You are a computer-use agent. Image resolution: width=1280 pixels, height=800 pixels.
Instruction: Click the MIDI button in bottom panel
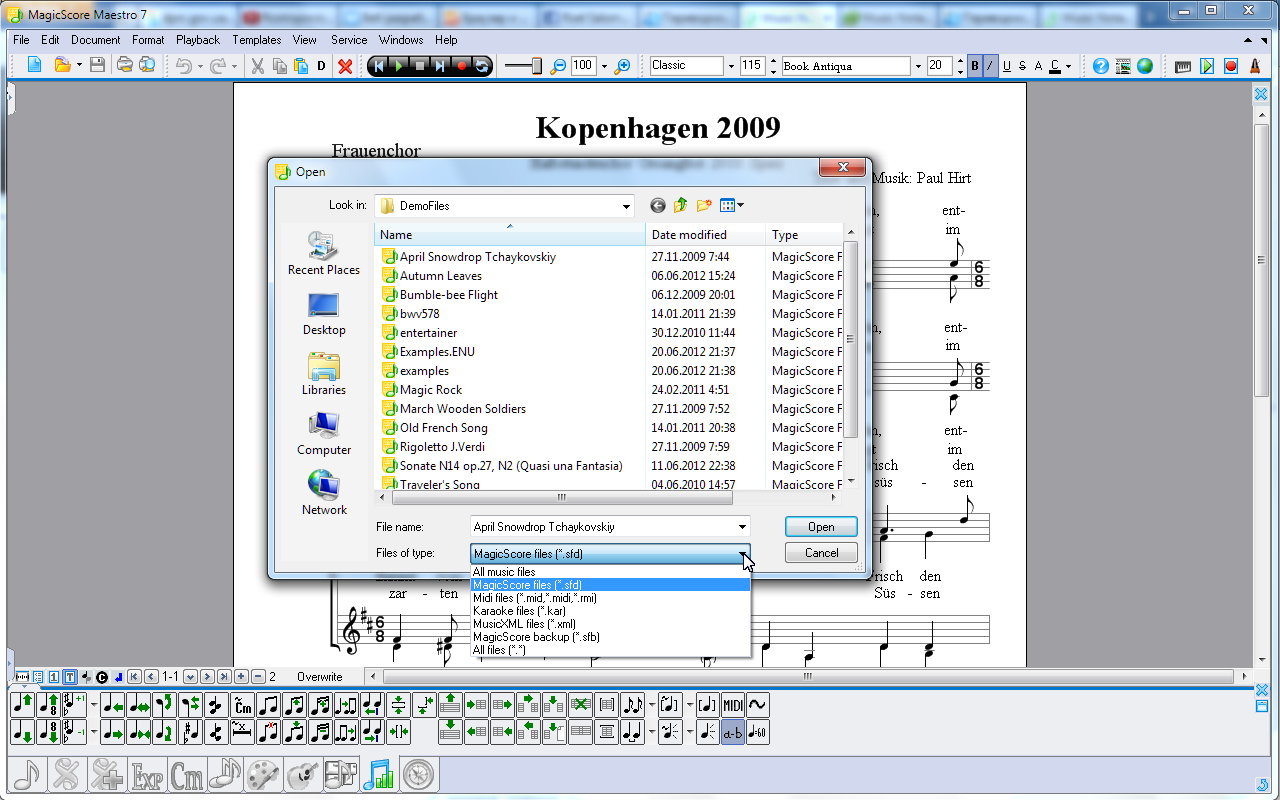point(732,705)
